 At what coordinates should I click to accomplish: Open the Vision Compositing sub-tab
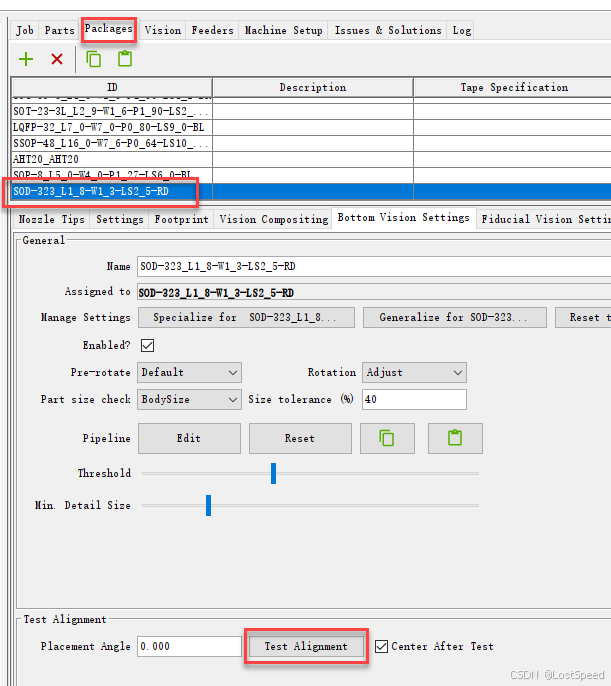[x=274, y=219]
